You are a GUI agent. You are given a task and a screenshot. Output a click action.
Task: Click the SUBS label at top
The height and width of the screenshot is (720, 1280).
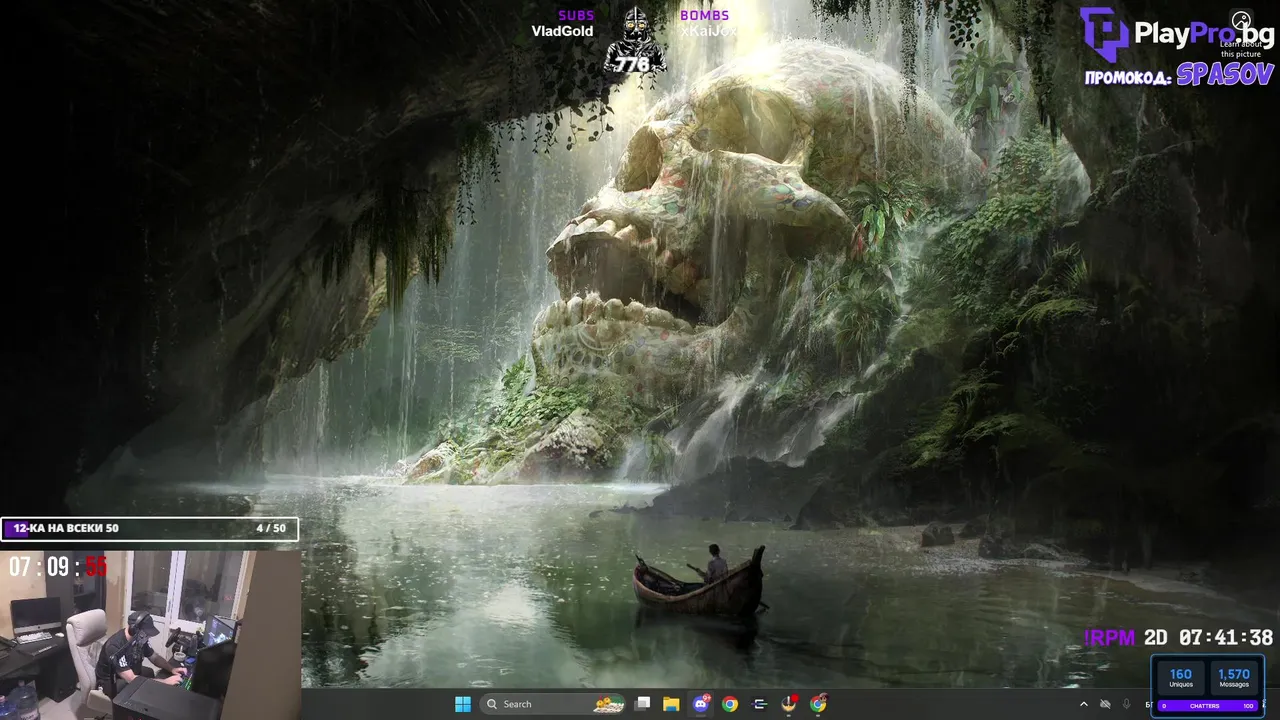576,15
